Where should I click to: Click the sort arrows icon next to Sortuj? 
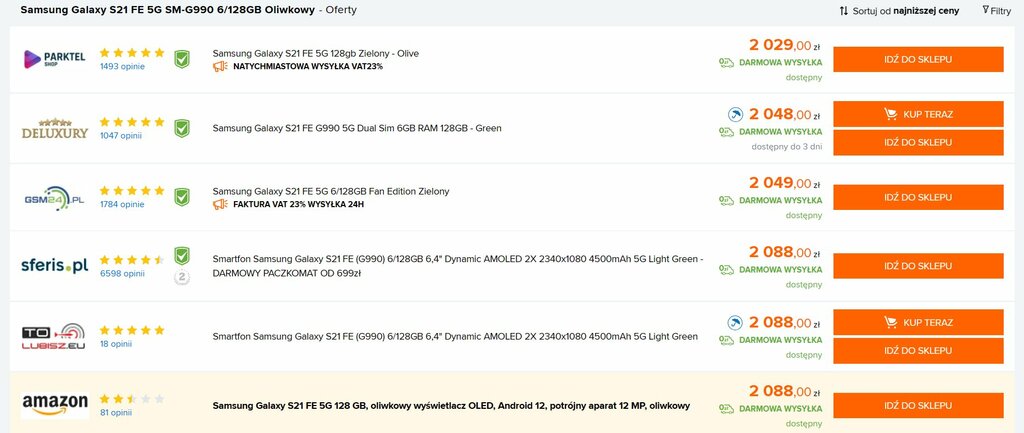click(x=844, y=10)
